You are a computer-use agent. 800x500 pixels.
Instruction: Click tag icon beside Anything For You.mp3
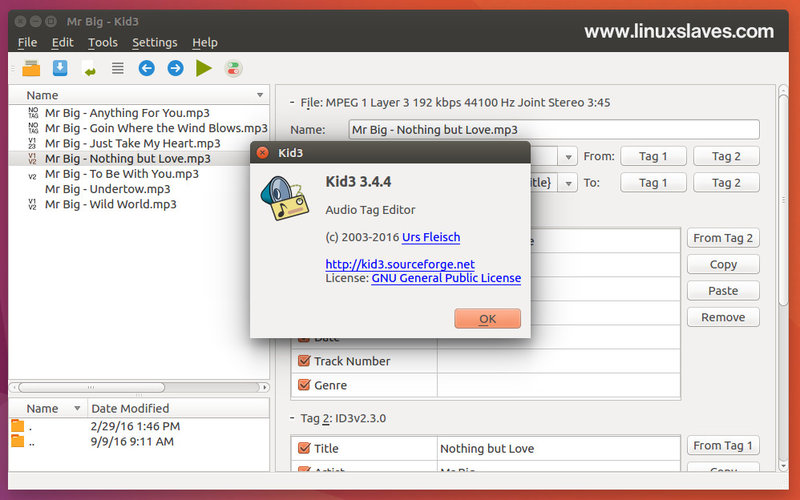click(x=33, y=113)
